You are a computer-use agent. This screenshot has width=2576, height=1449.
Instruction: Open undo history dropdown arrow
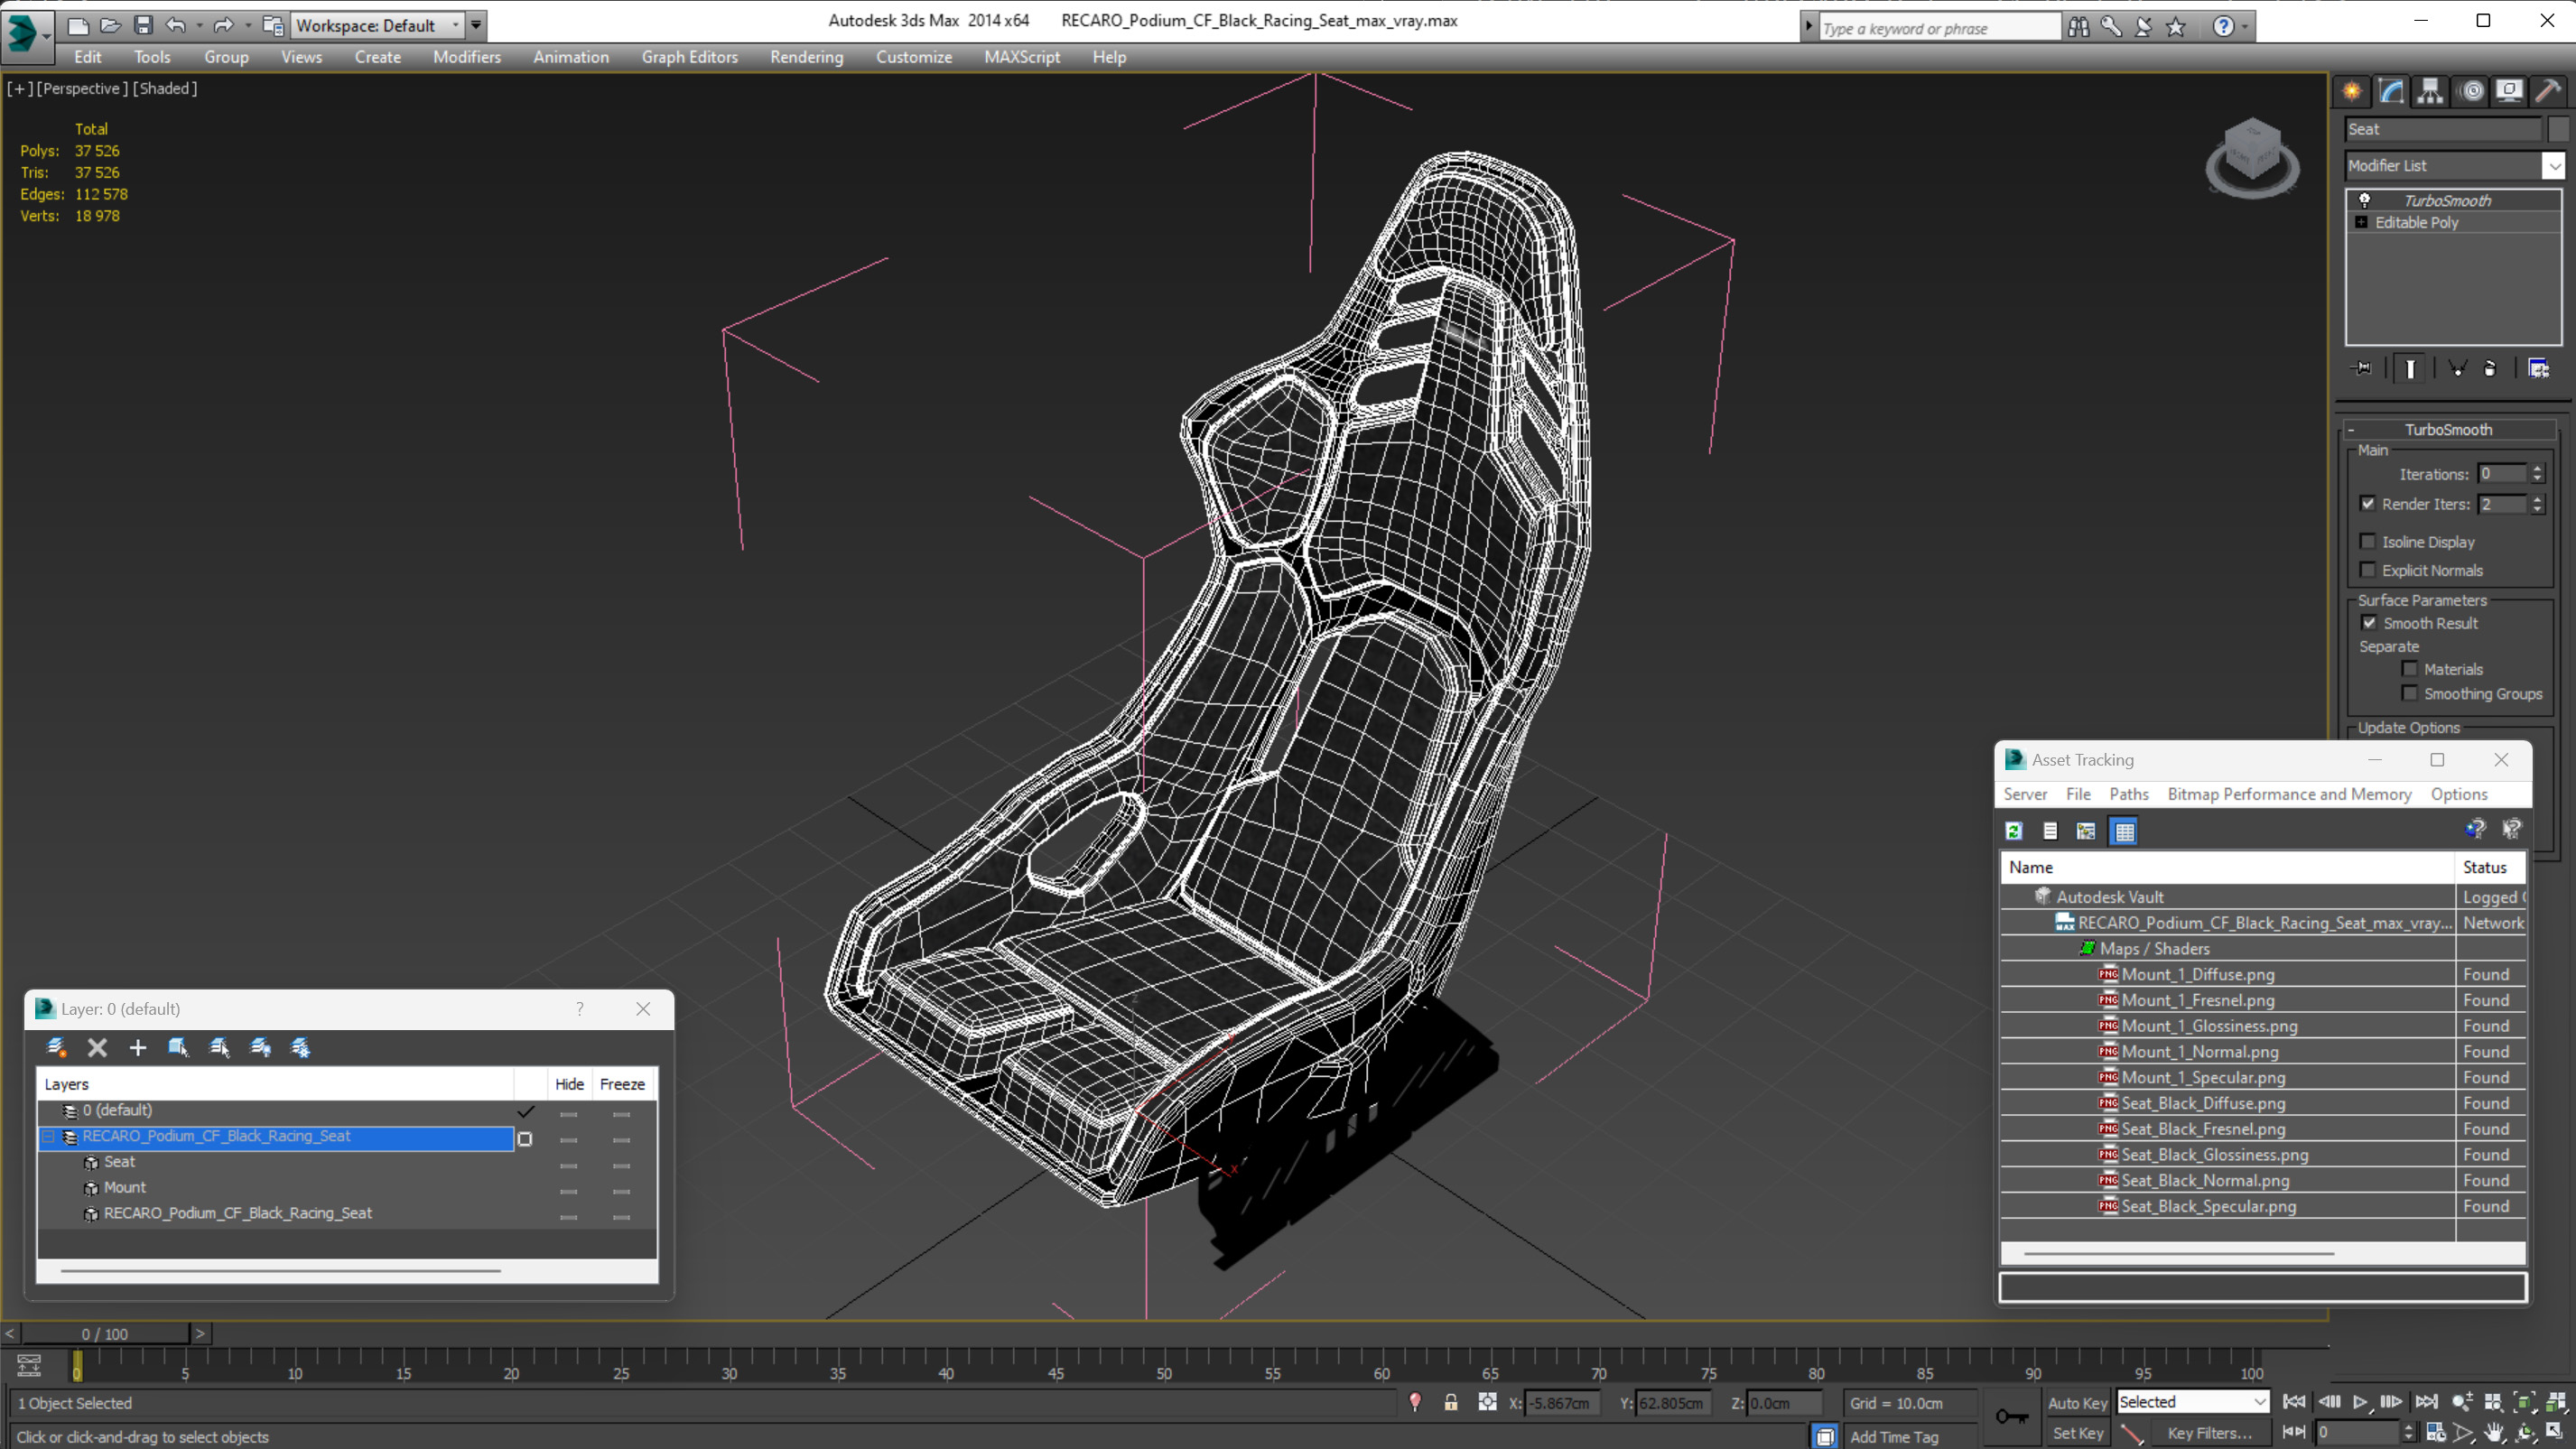click(199, 25)
